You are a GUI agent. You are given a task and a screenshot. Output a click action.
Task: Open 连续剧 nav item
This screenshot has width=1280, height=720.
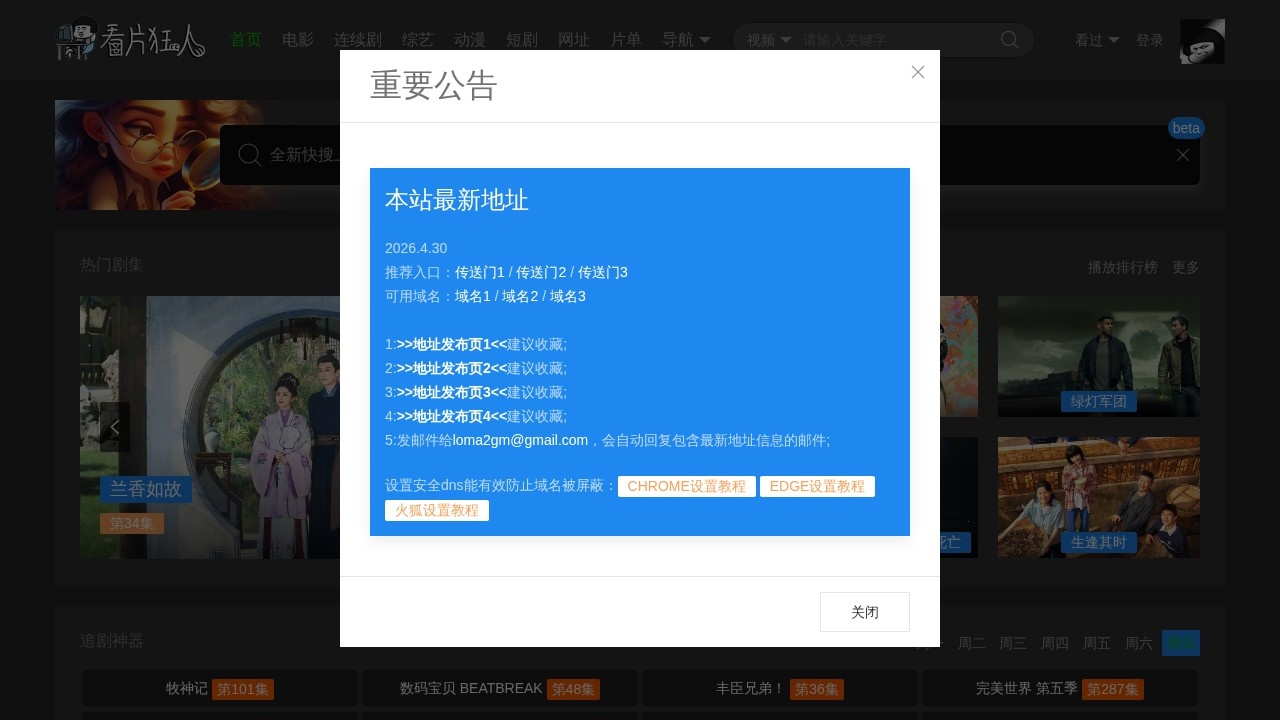pos(358,40)
